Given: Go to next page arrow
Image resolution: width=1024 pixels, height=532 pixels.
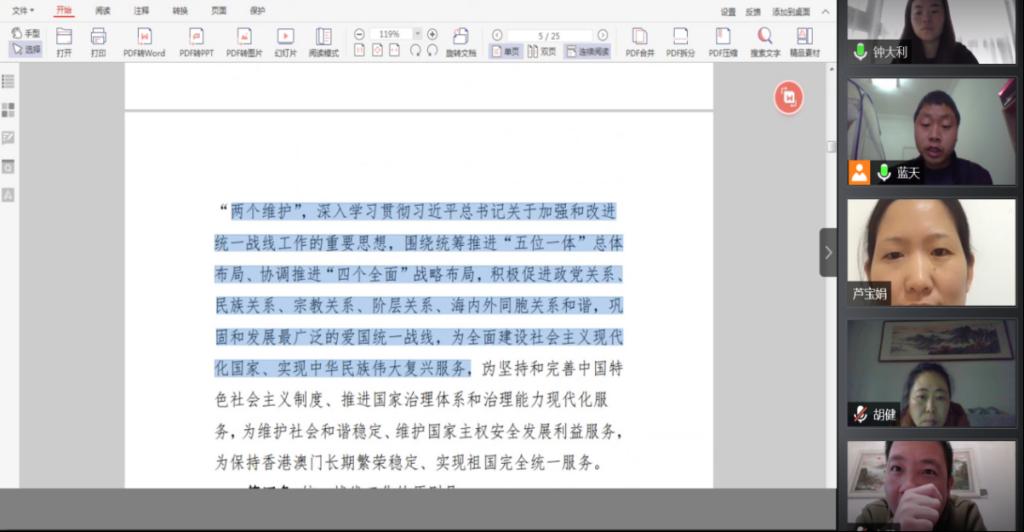Looking at the screenshot, I should point(603,35).
